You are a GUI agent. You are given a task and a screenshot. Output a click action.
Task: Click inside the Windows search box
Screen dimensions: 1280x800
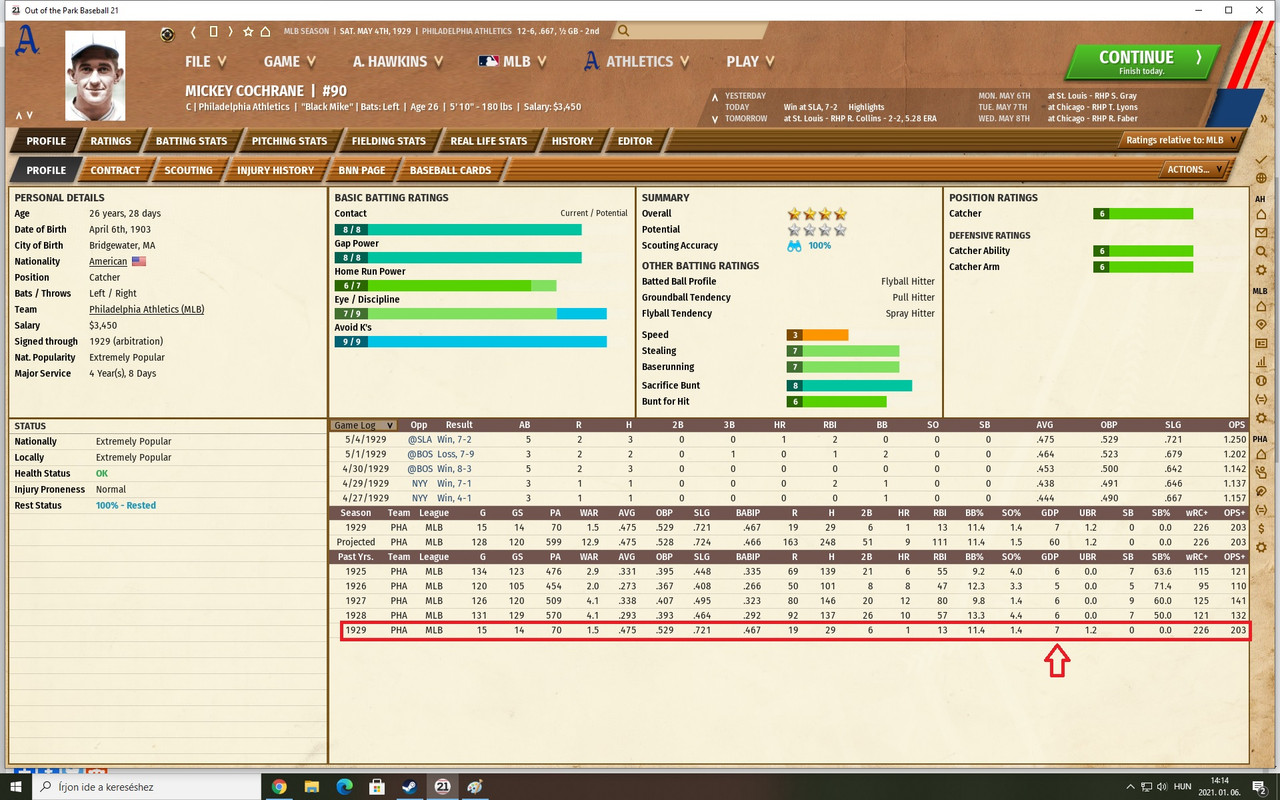145,787
